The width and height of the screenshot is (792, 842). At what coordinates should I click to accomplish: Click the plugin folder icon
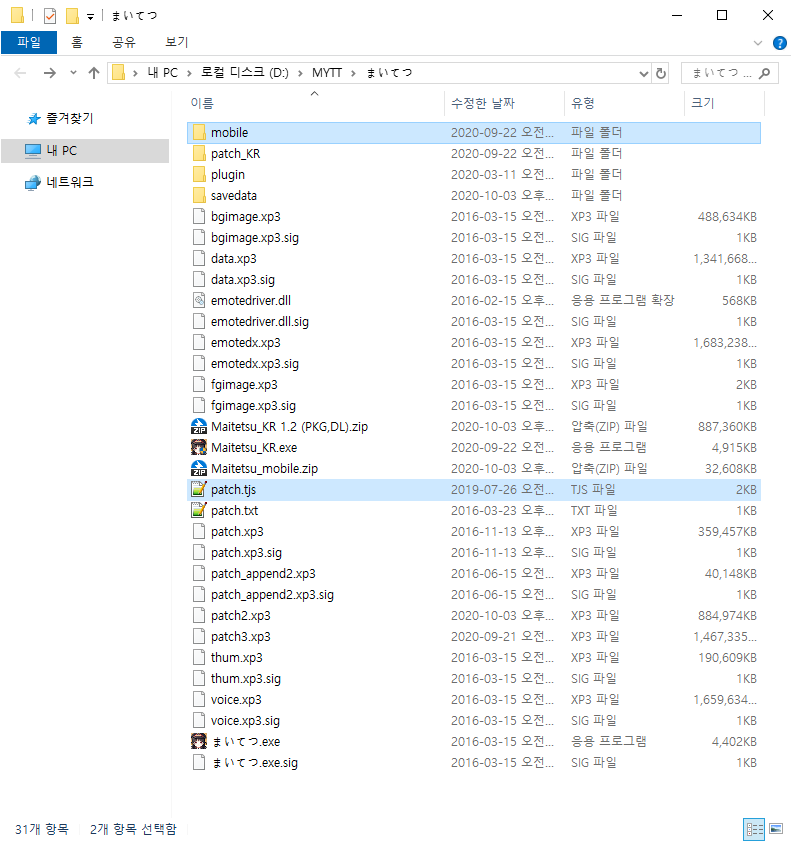point(199,175)
